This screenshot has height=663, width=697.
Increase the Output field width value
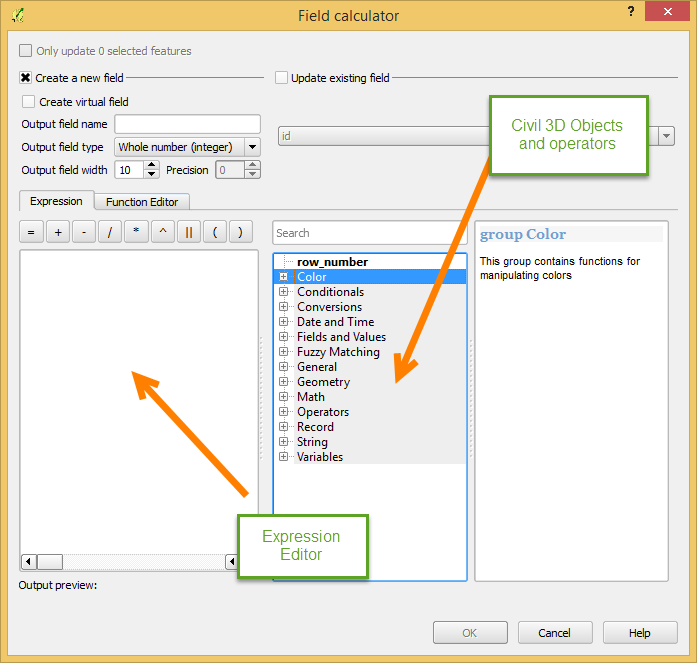152,165
